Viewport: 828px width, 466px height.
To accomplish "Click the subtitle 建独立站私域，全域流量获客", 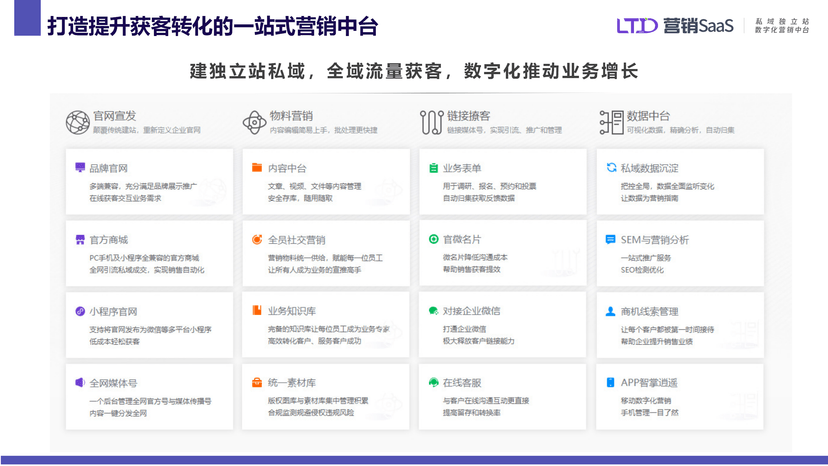I will (316, 71).
